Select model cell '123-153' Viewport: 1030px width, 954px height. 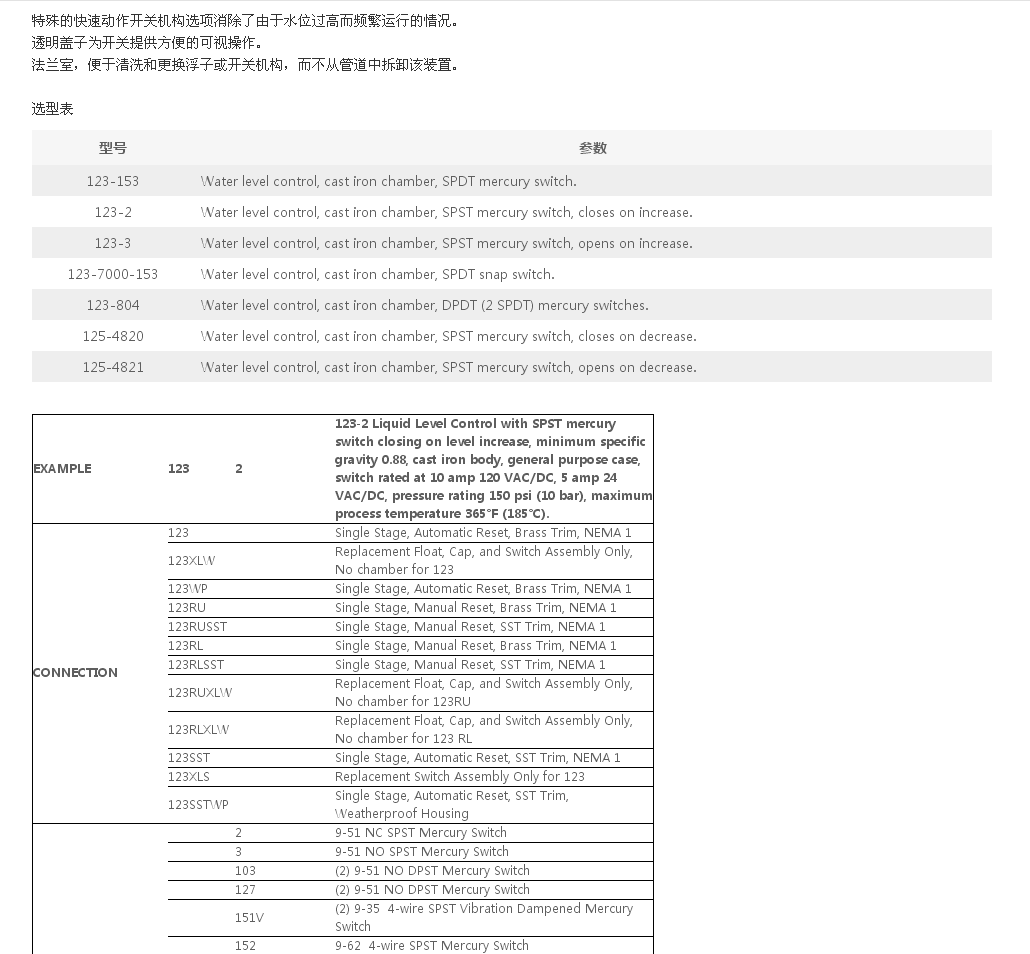point(112,181)
